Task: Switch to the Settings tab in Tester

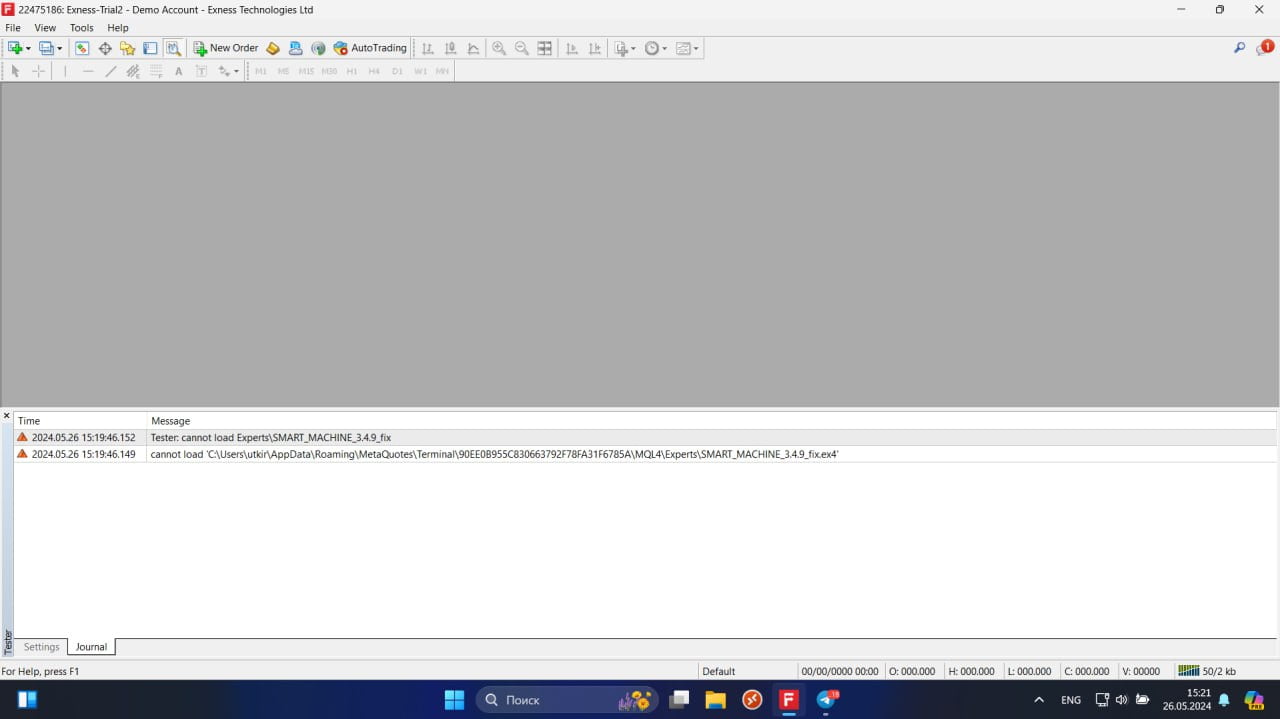Action: [42, 647]
